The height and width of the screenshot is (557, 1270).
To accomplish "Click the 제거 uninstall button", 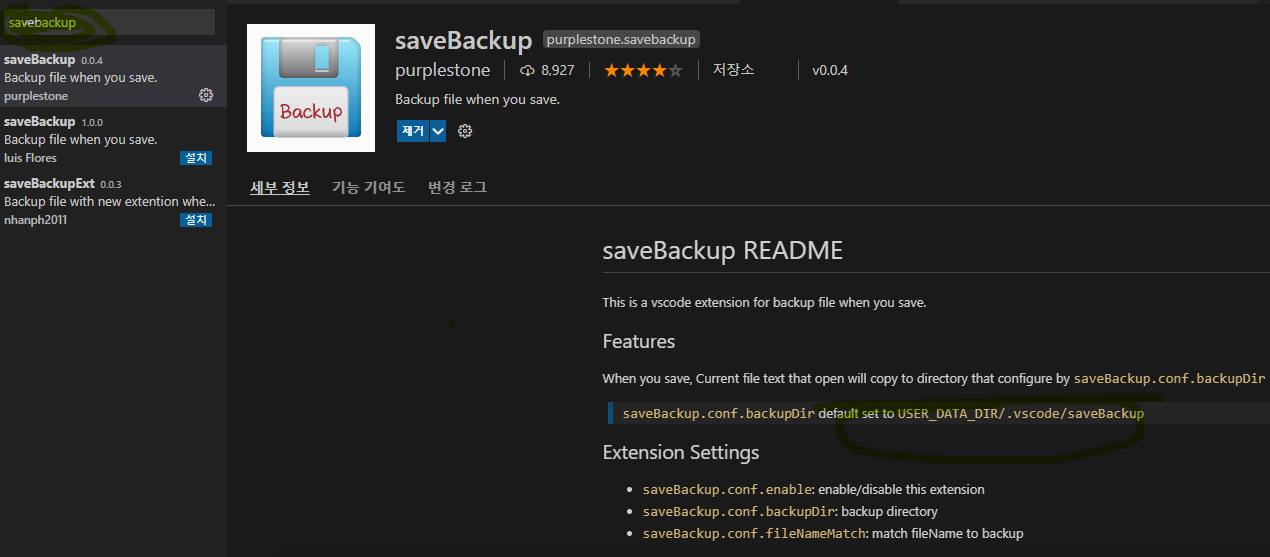I will coord(412,131).
